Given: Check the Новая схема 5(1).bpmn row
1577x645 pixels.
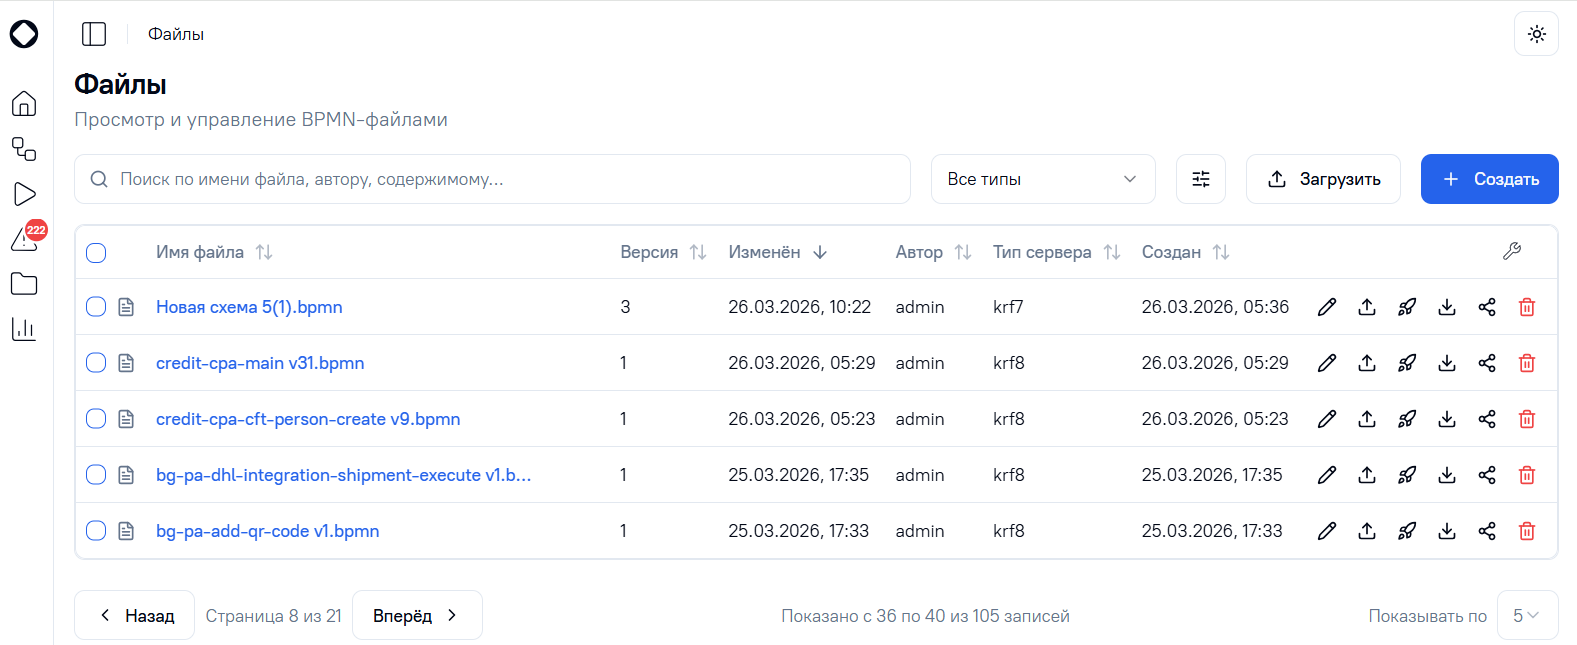Looking at the screenshot, I should pos(96,307).
